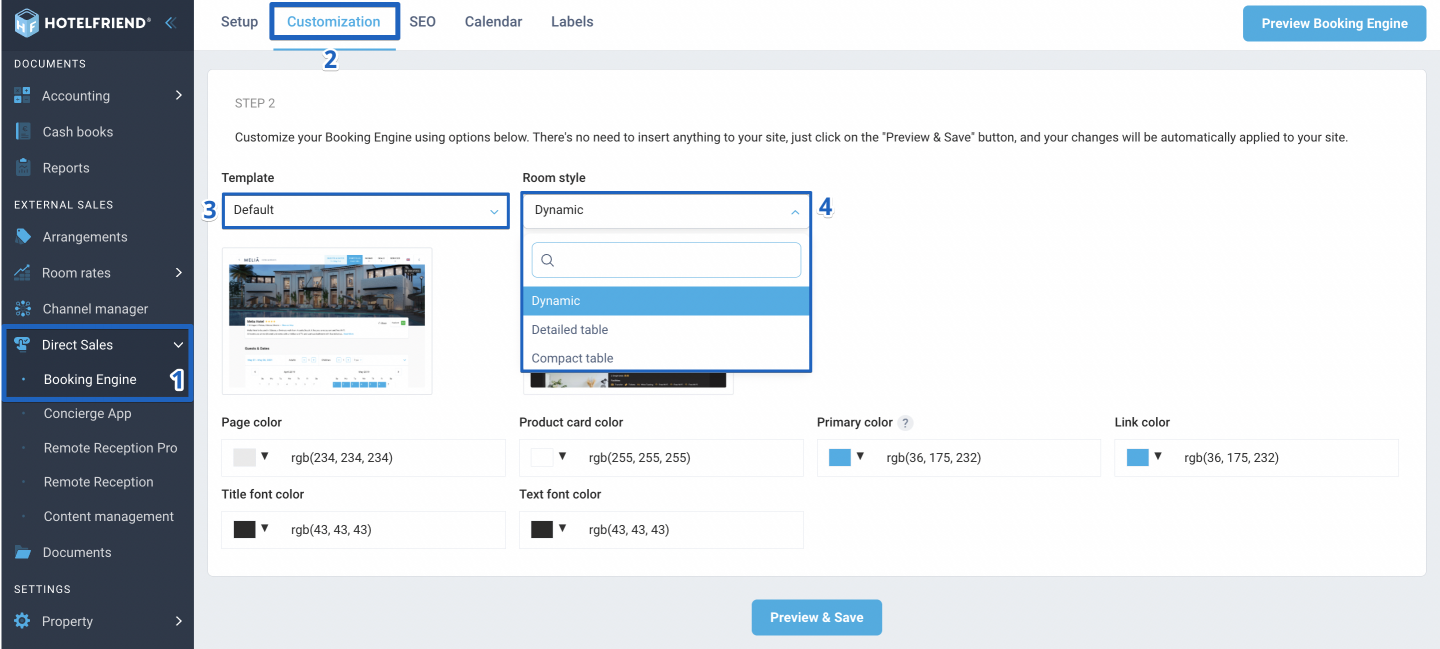1440x649 pixels.
Task: Open Product card color picker arrow
Action: [x=563, y=457]
